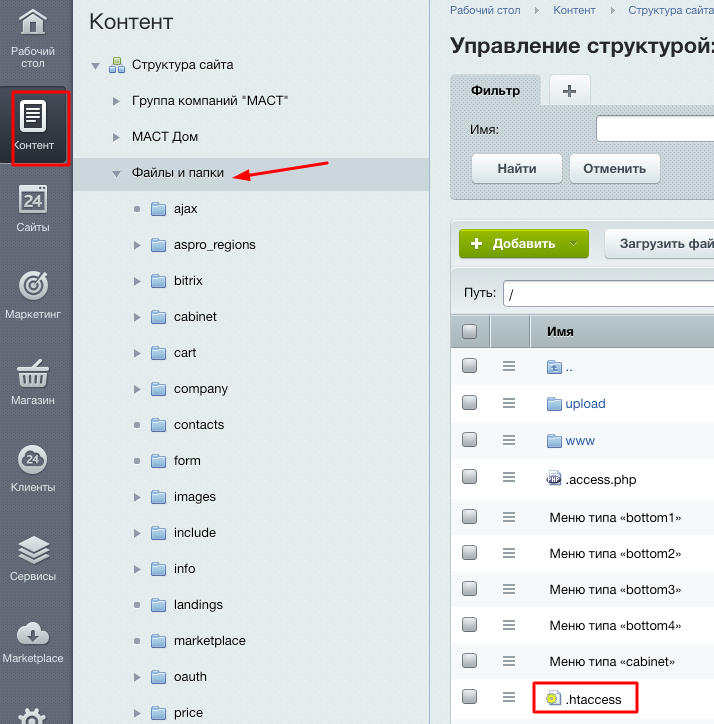The width and height of the screenshot is (714, 724).
Task: Select Файлы и папки in the tree
Action: coord(178,173)
